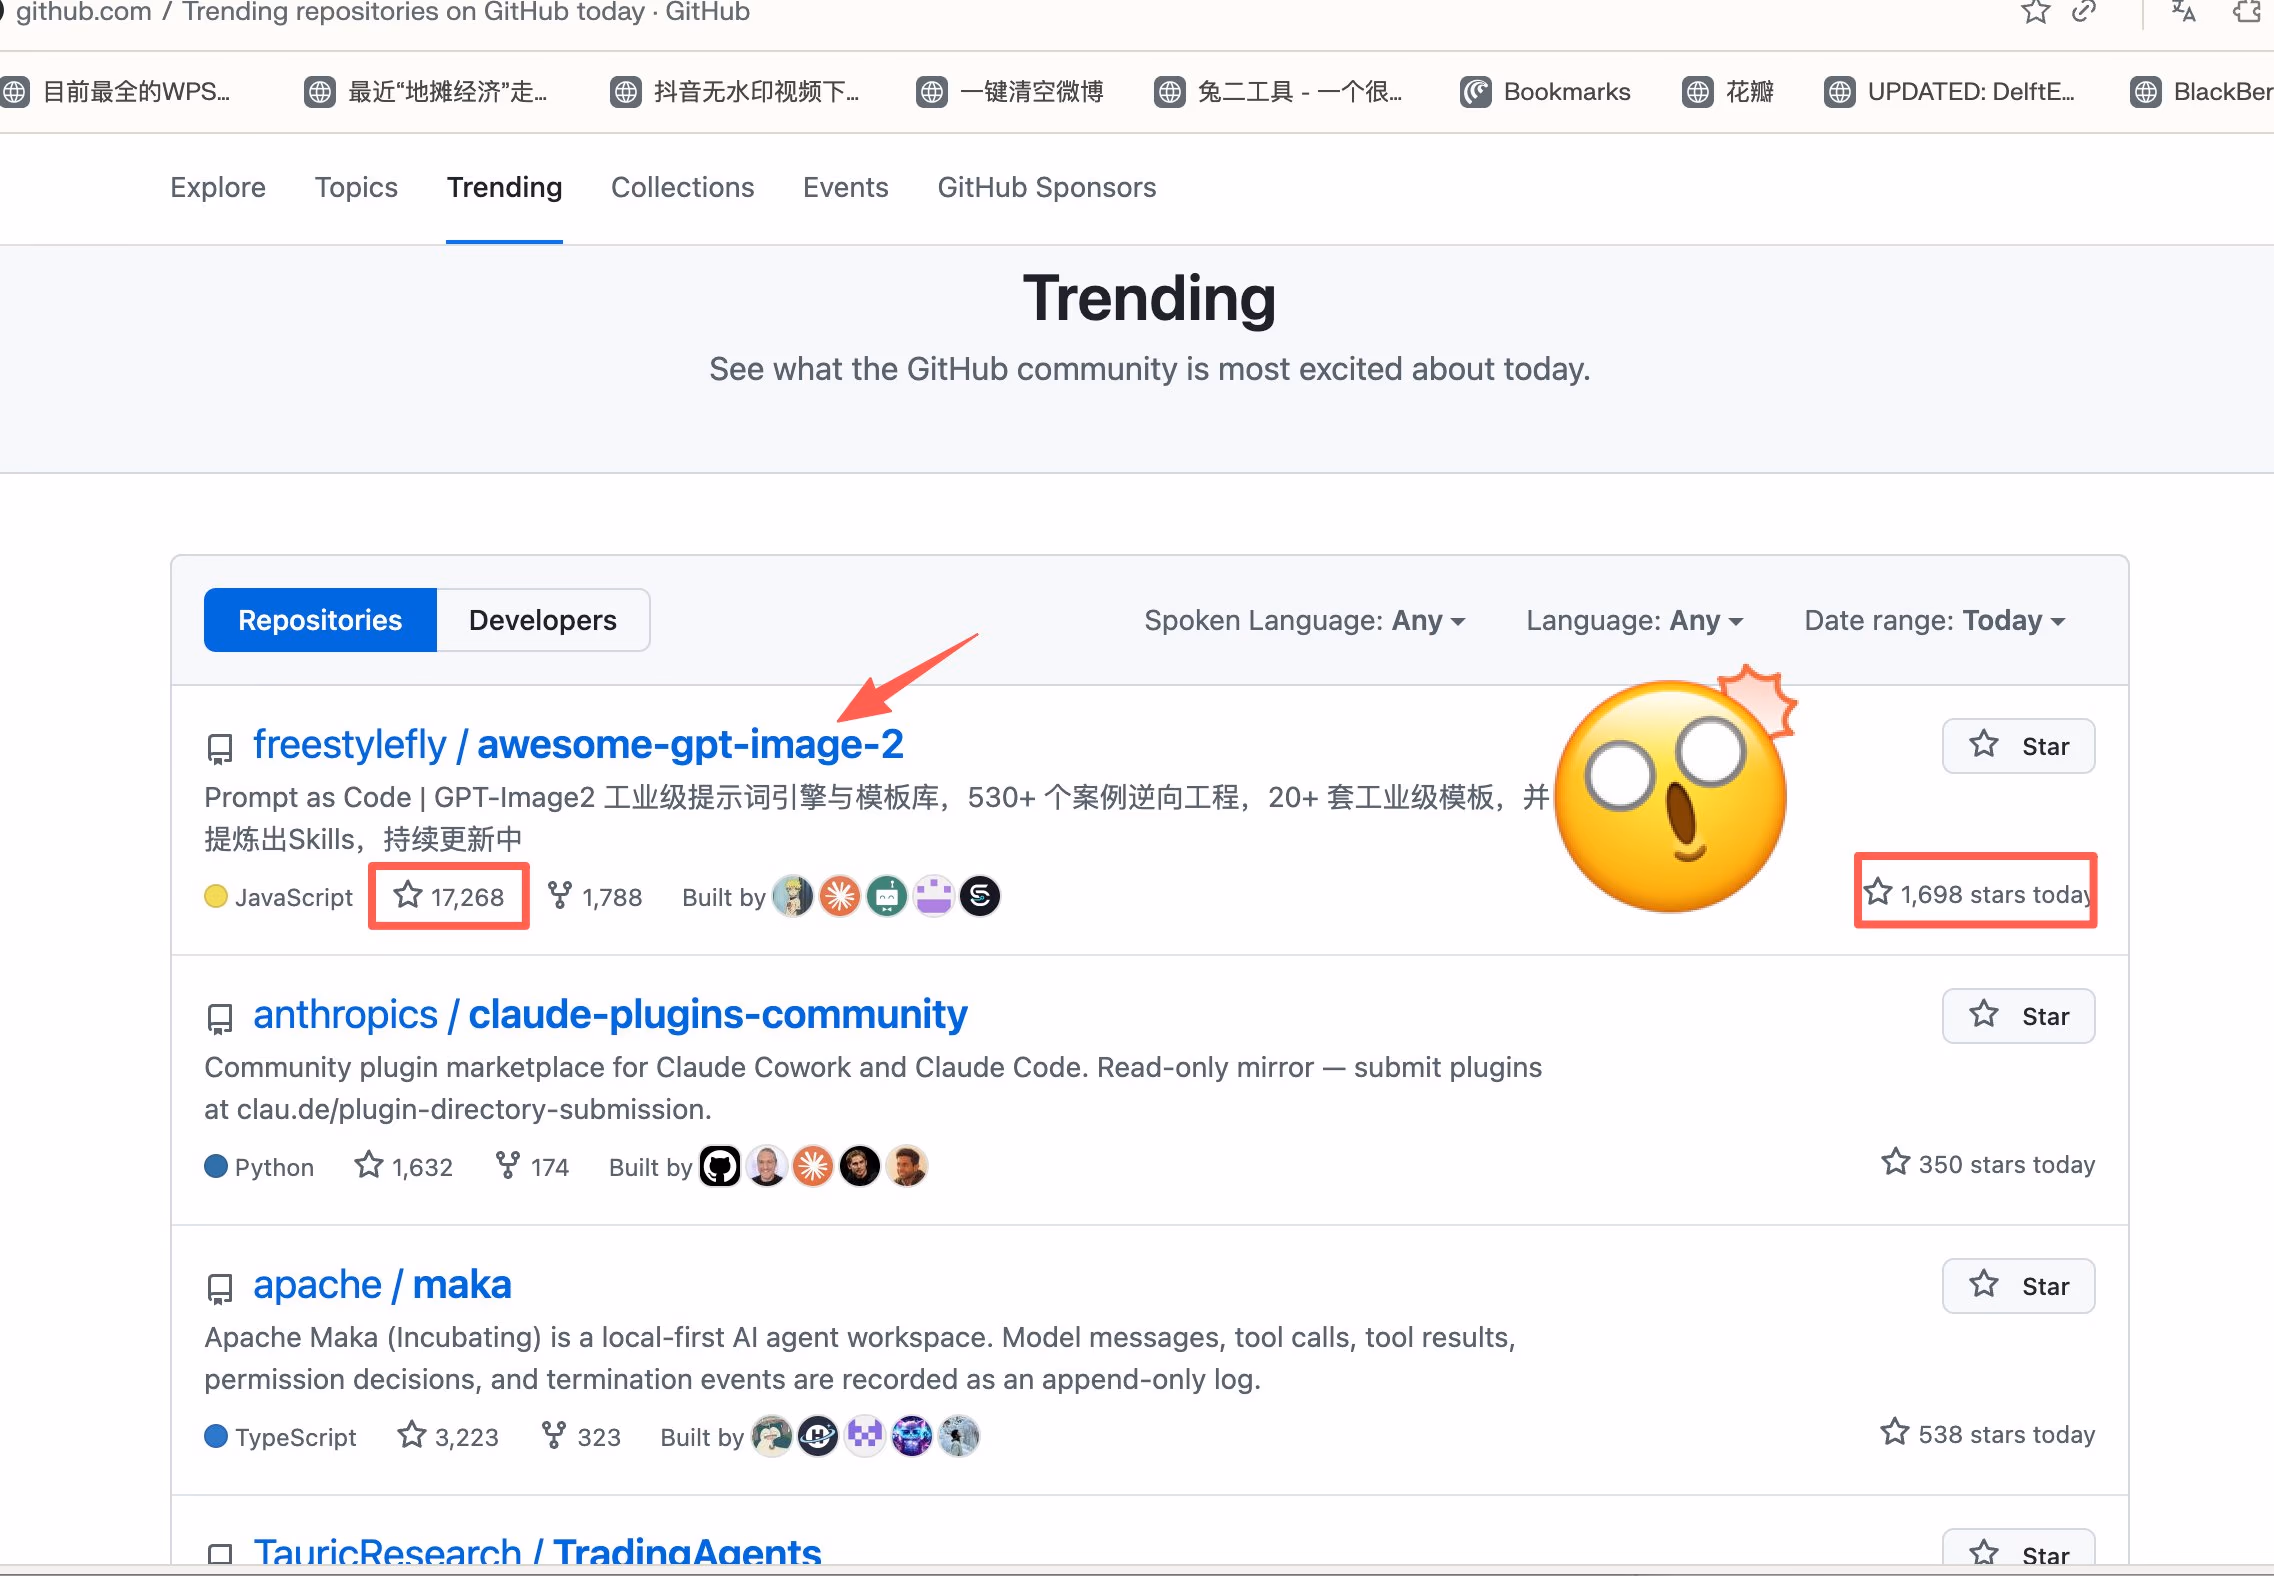
Task: View 1,788 forks of awesome-gpt-image-2
Action: click(595, 896)
